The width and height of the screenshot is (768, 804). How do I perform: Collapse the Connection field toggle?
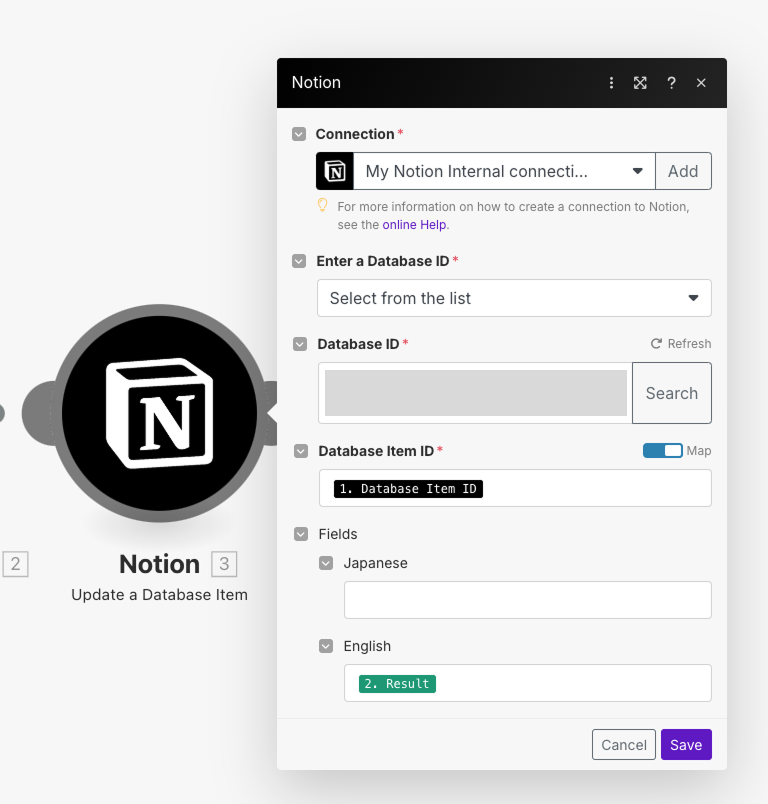pos(299,134)
